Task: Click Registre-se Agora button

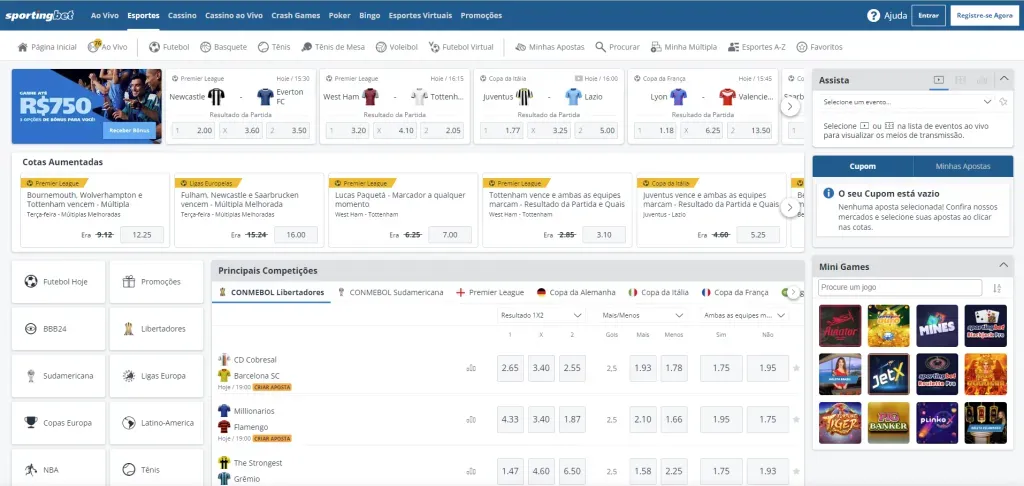Action: pyautogui.click(x=985, y=15)
